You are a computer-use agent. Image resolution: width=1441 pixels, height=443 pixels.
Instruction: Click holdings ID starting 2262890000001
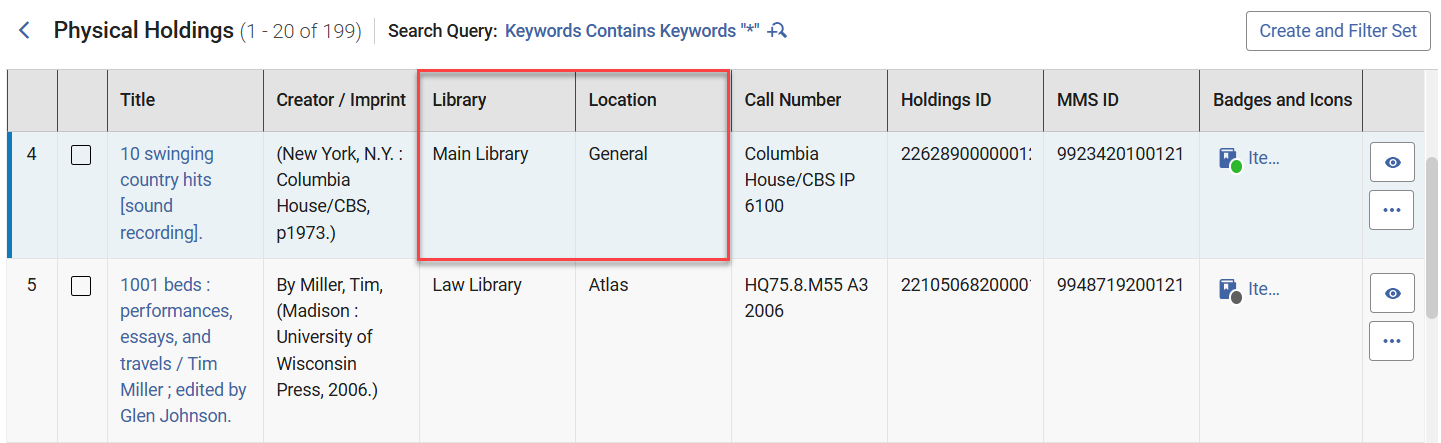tap(966, 154)
